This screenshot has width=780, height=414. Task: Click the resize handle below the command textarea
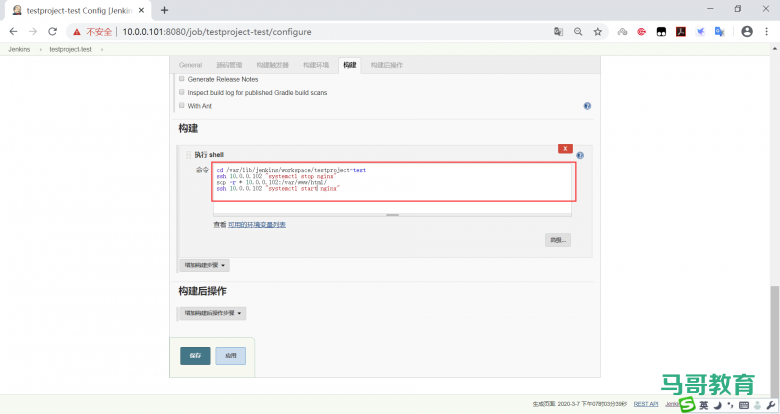point(392,215)
